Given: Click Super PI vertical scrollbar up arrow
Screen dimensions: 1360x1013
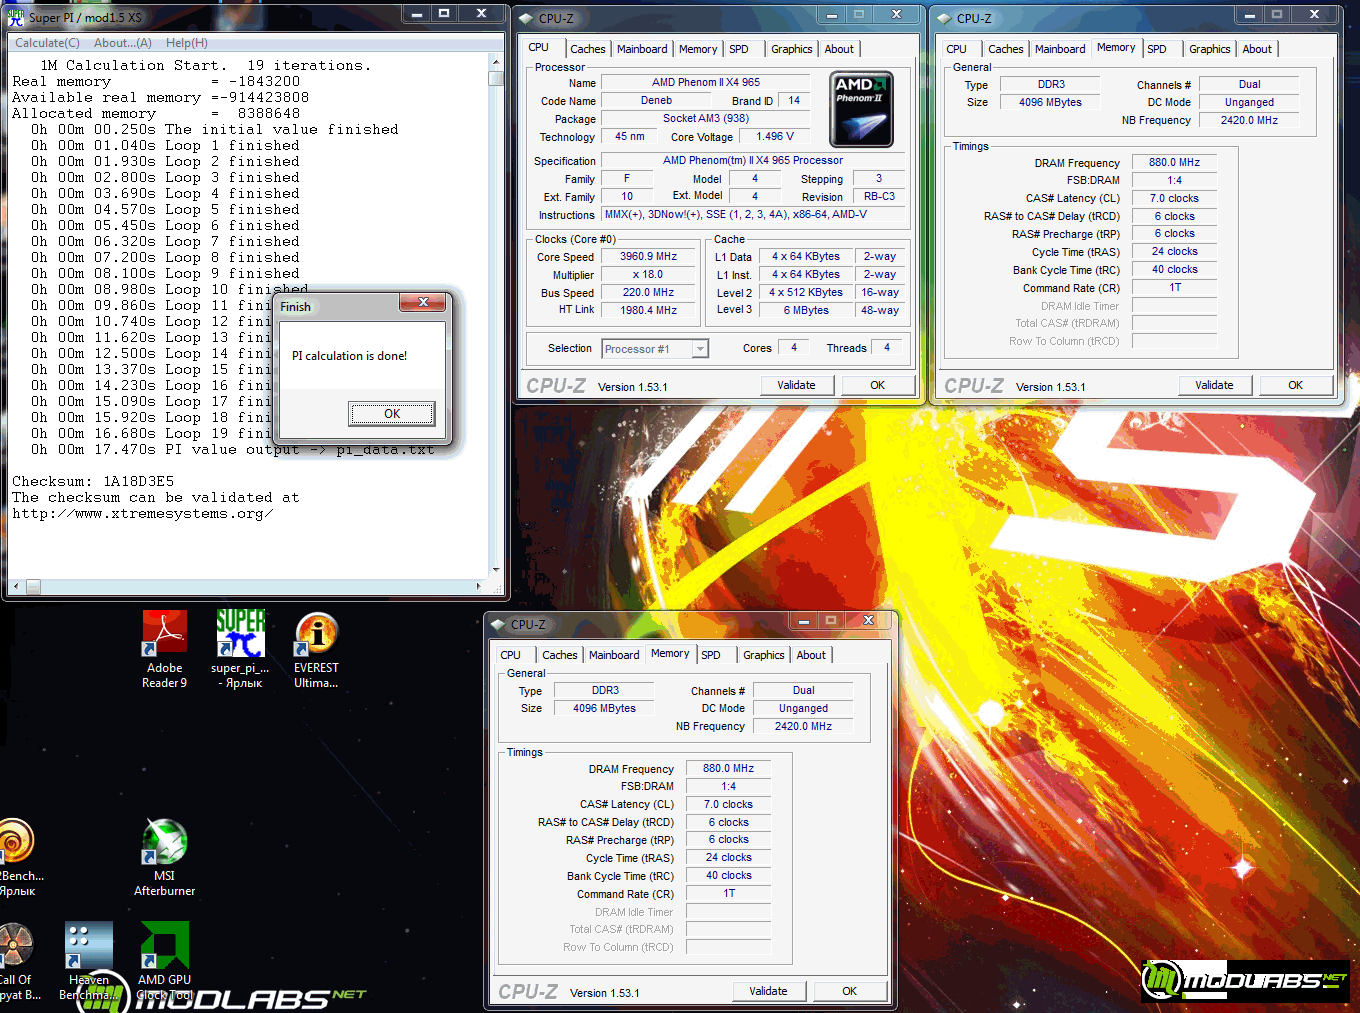Looking at the screenshot, I should pos(495,61).
